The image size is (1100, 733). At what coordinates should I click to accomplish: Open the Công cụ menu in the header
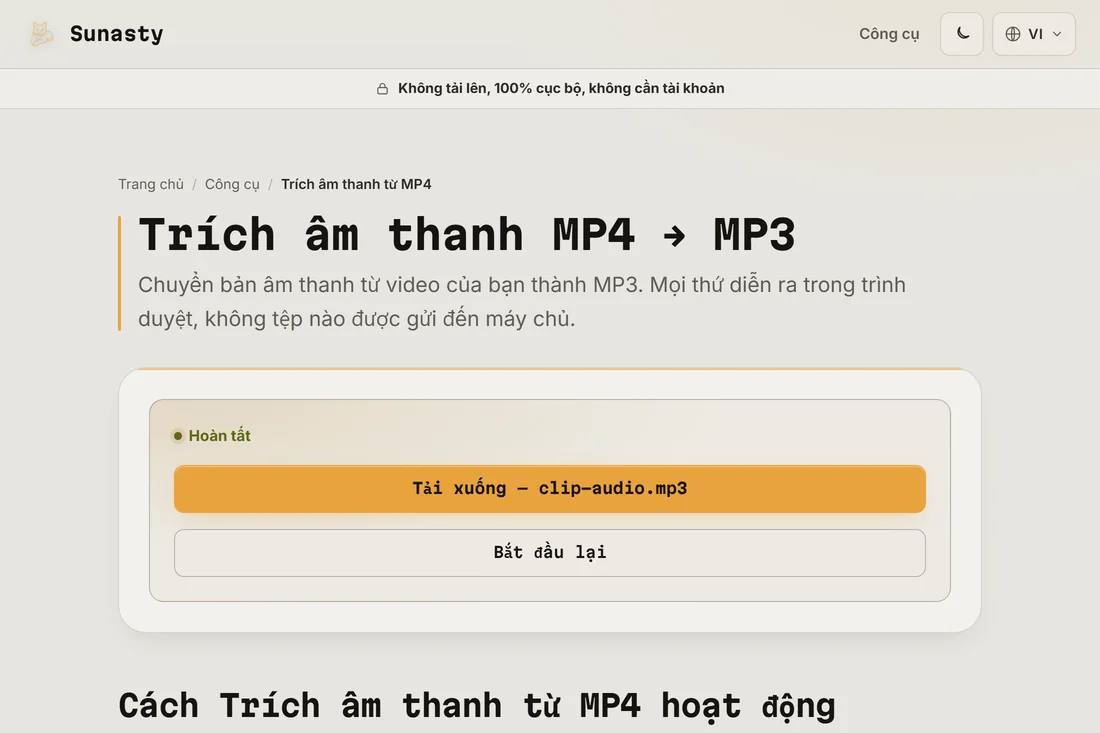click(x=889, y=34)
